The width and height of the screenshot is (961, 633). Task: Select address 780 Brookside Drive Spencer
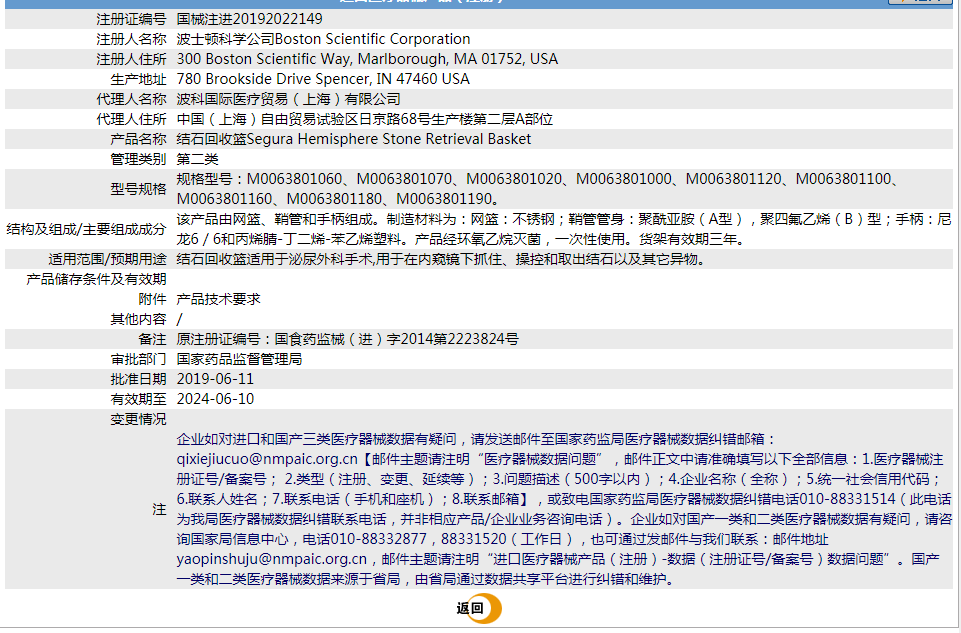323,79
